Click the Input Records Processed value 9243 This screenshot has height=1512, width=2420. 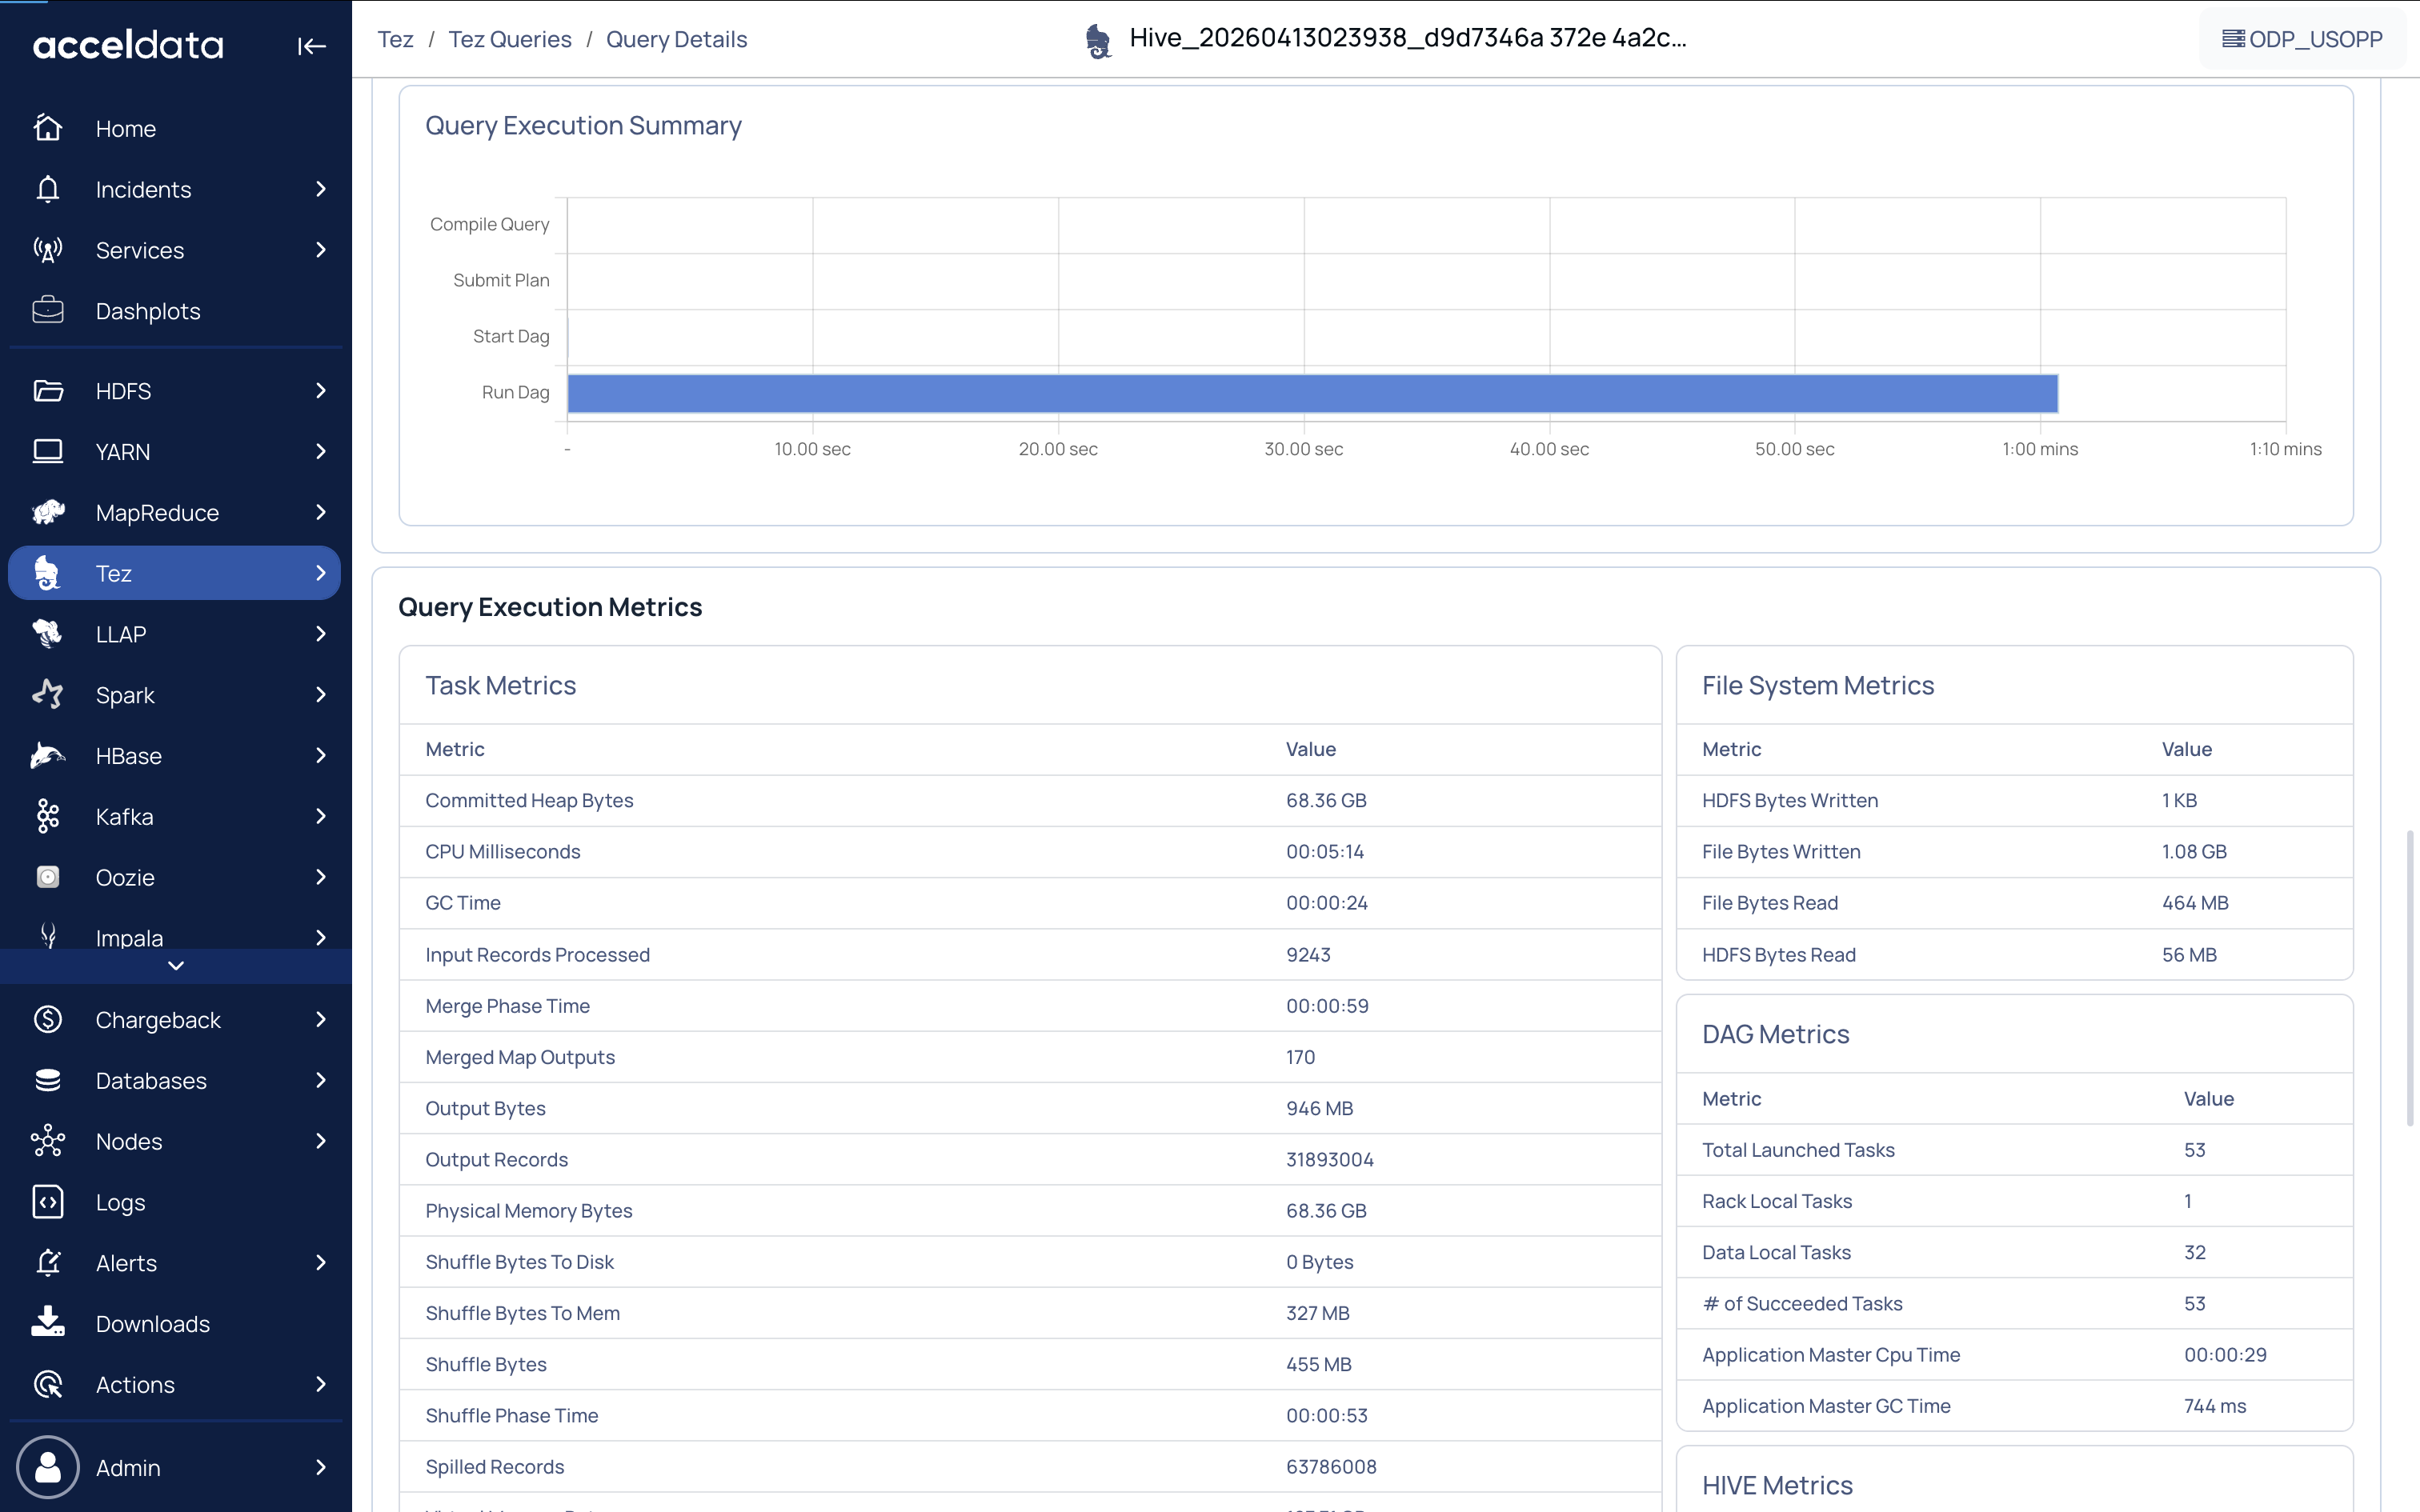pyautogui.click(x=1308, y=955)
